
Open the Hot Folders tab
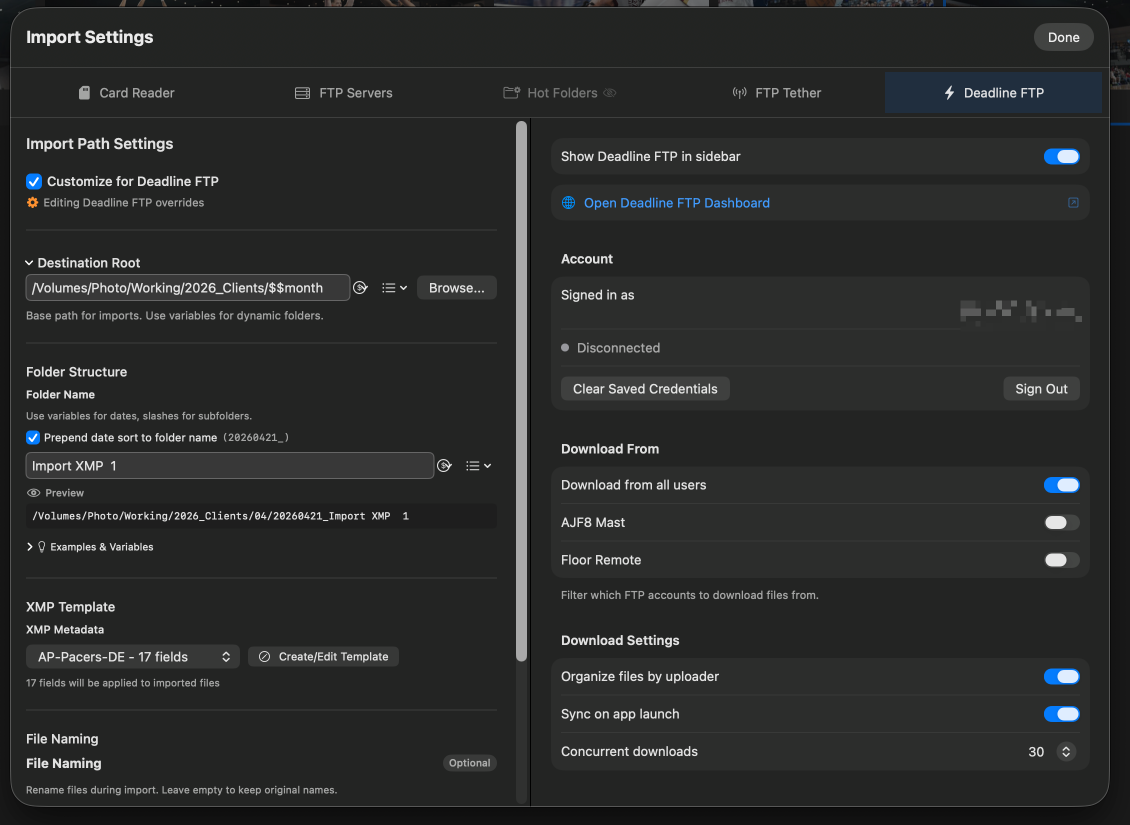coord(560,93)
